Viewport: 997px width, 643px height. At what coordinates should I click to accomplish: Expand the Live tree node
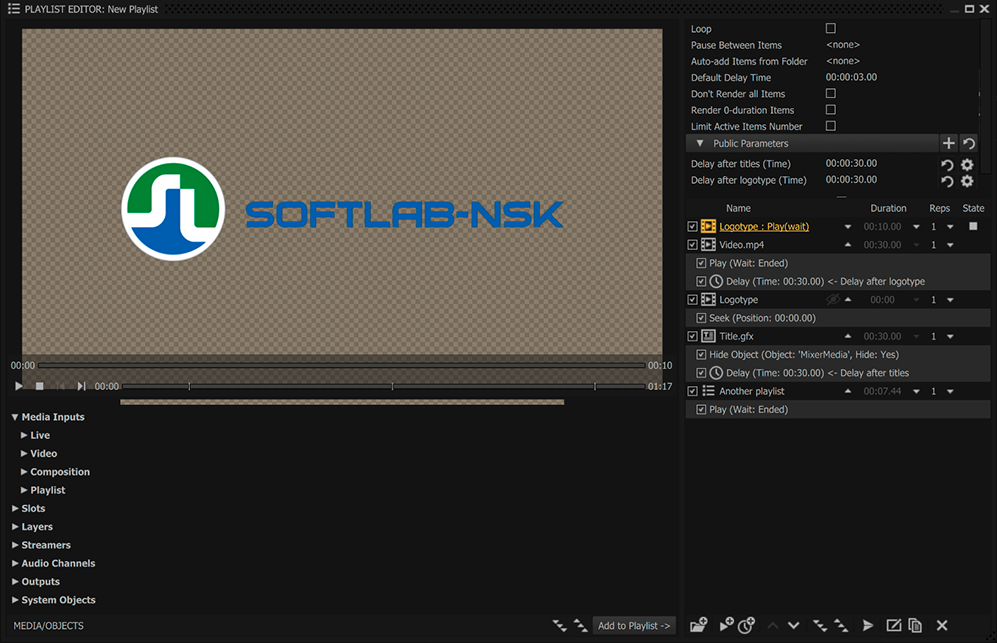[24, 435]
